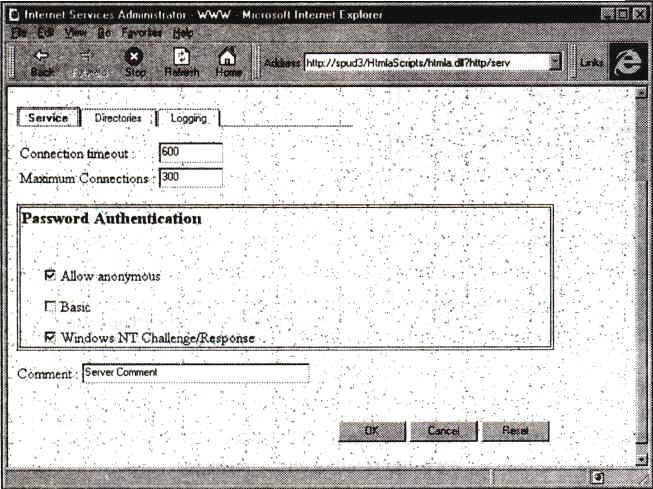Switch to the Directories tab
This screenshot has width=653, height=489.
pos(118,118)
